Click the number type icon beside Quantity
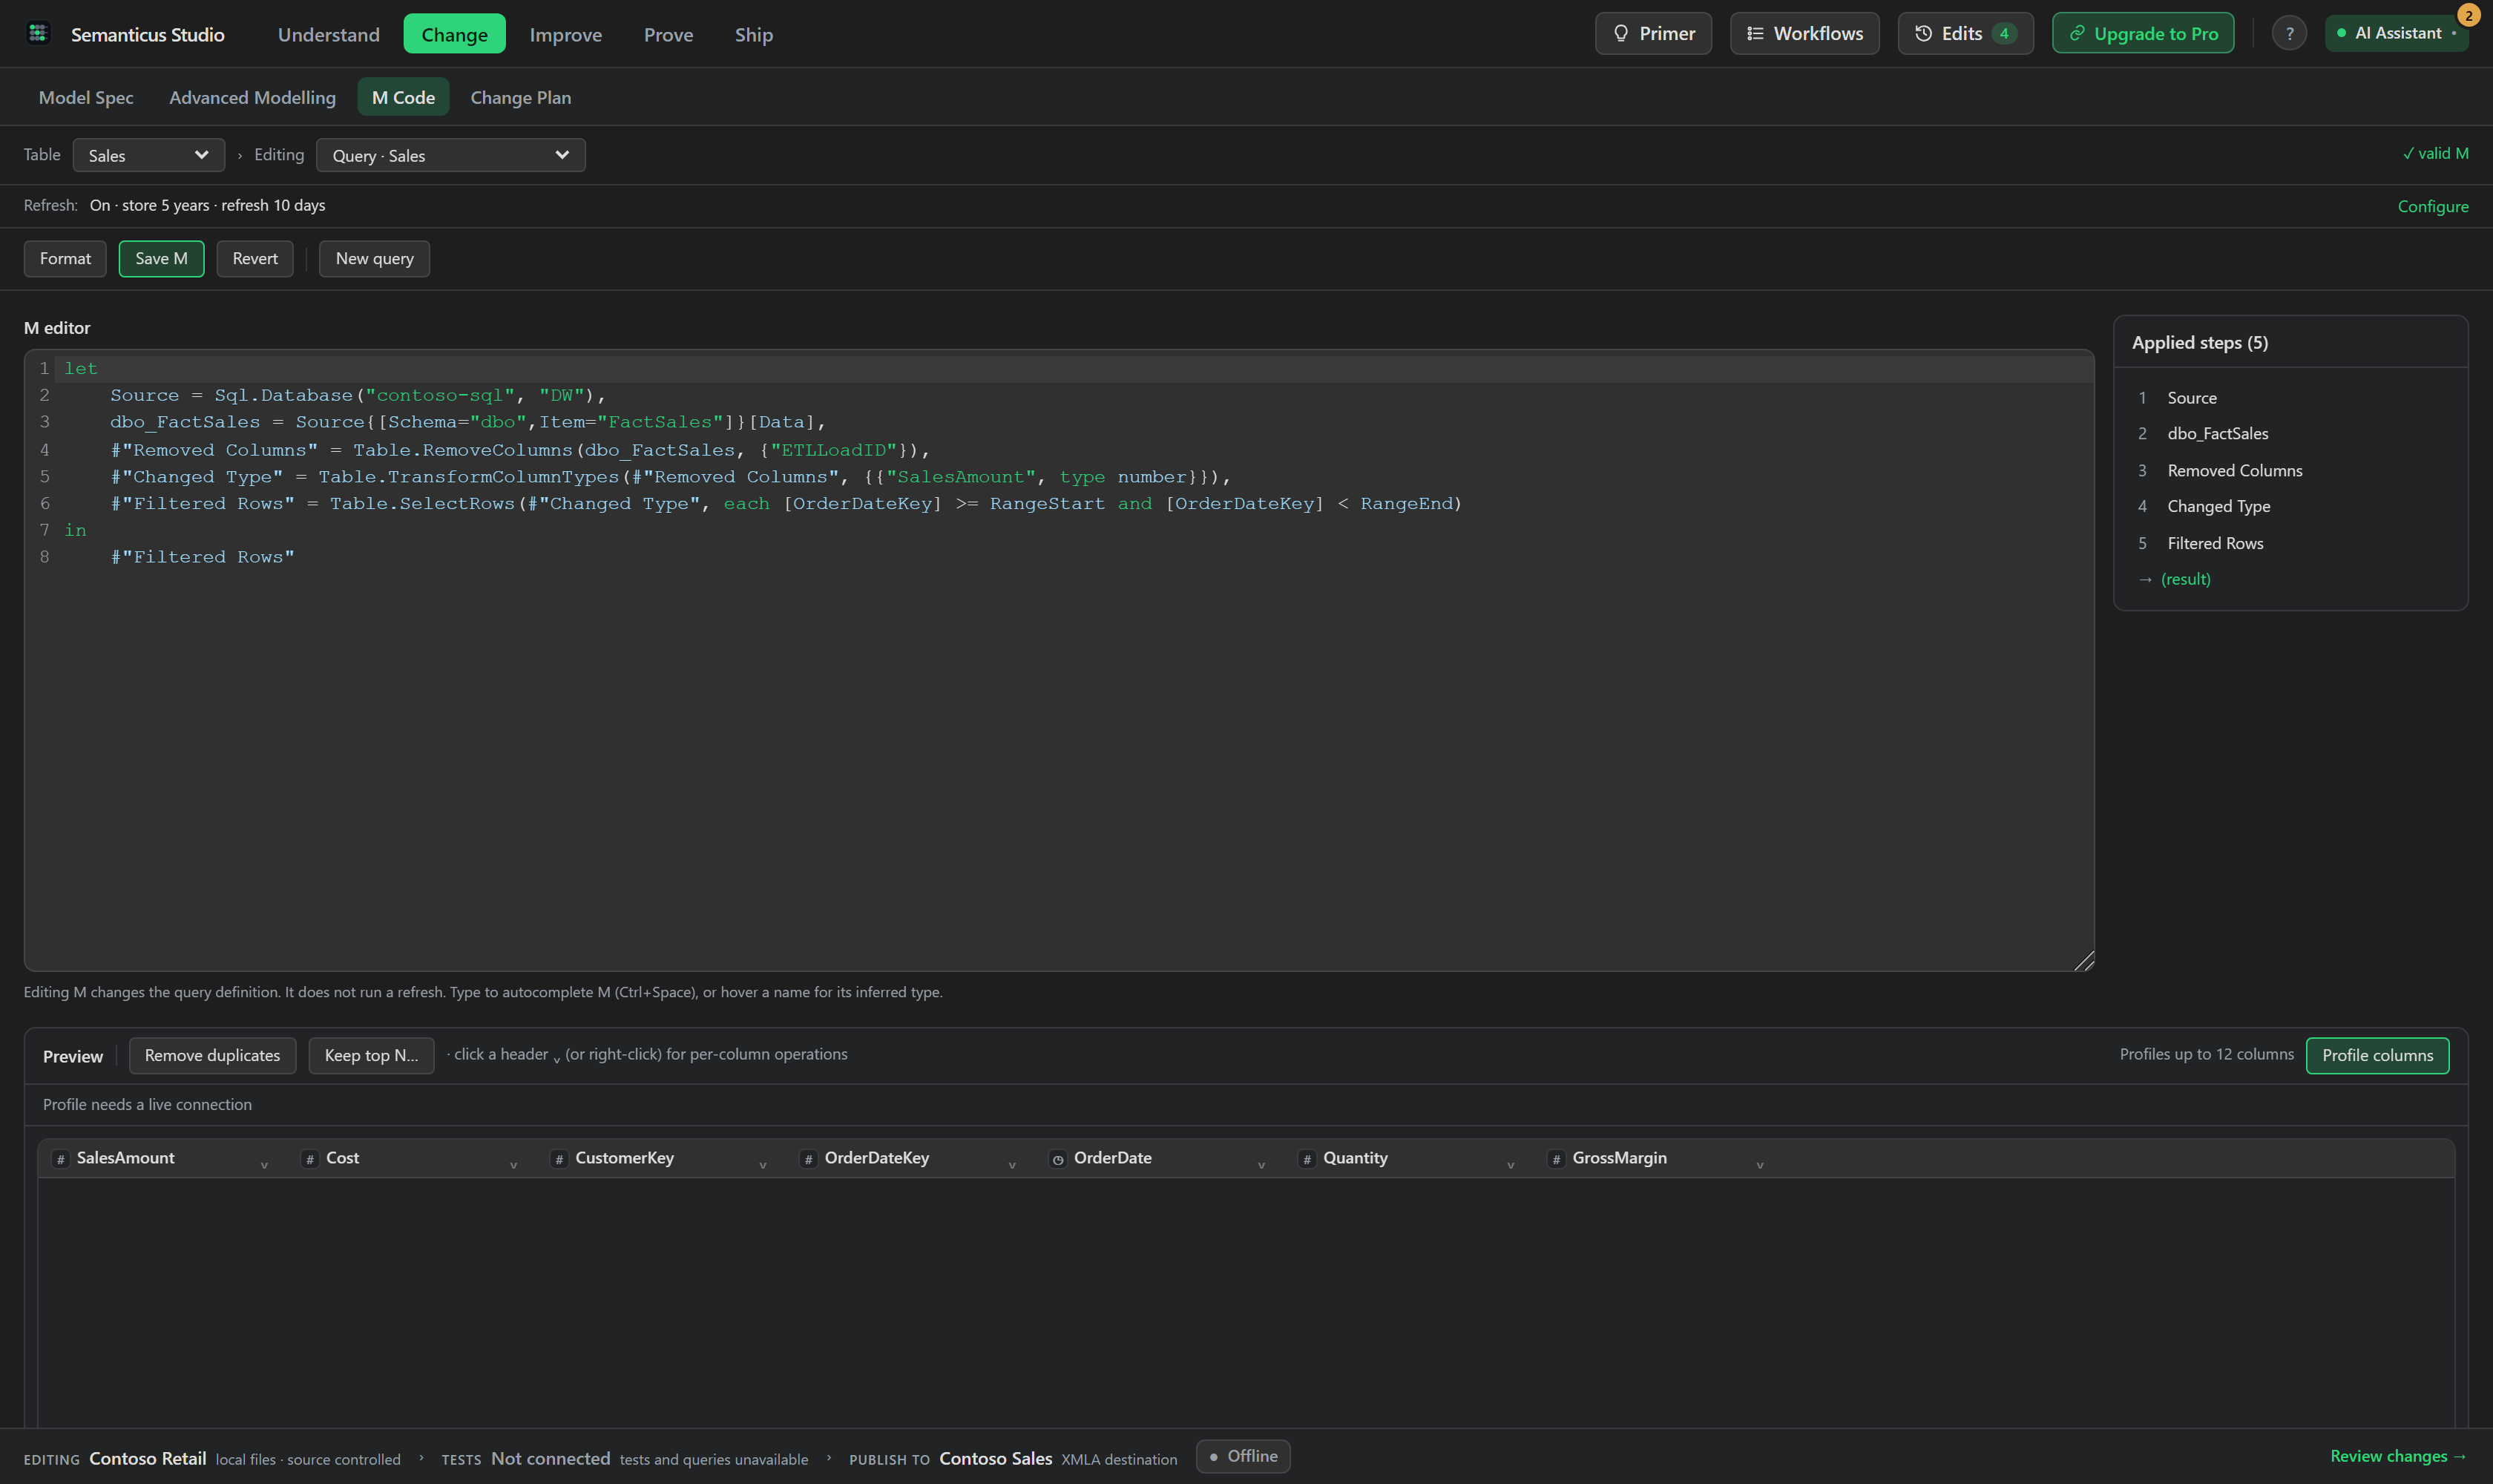 click(x=1307, y=1159)
